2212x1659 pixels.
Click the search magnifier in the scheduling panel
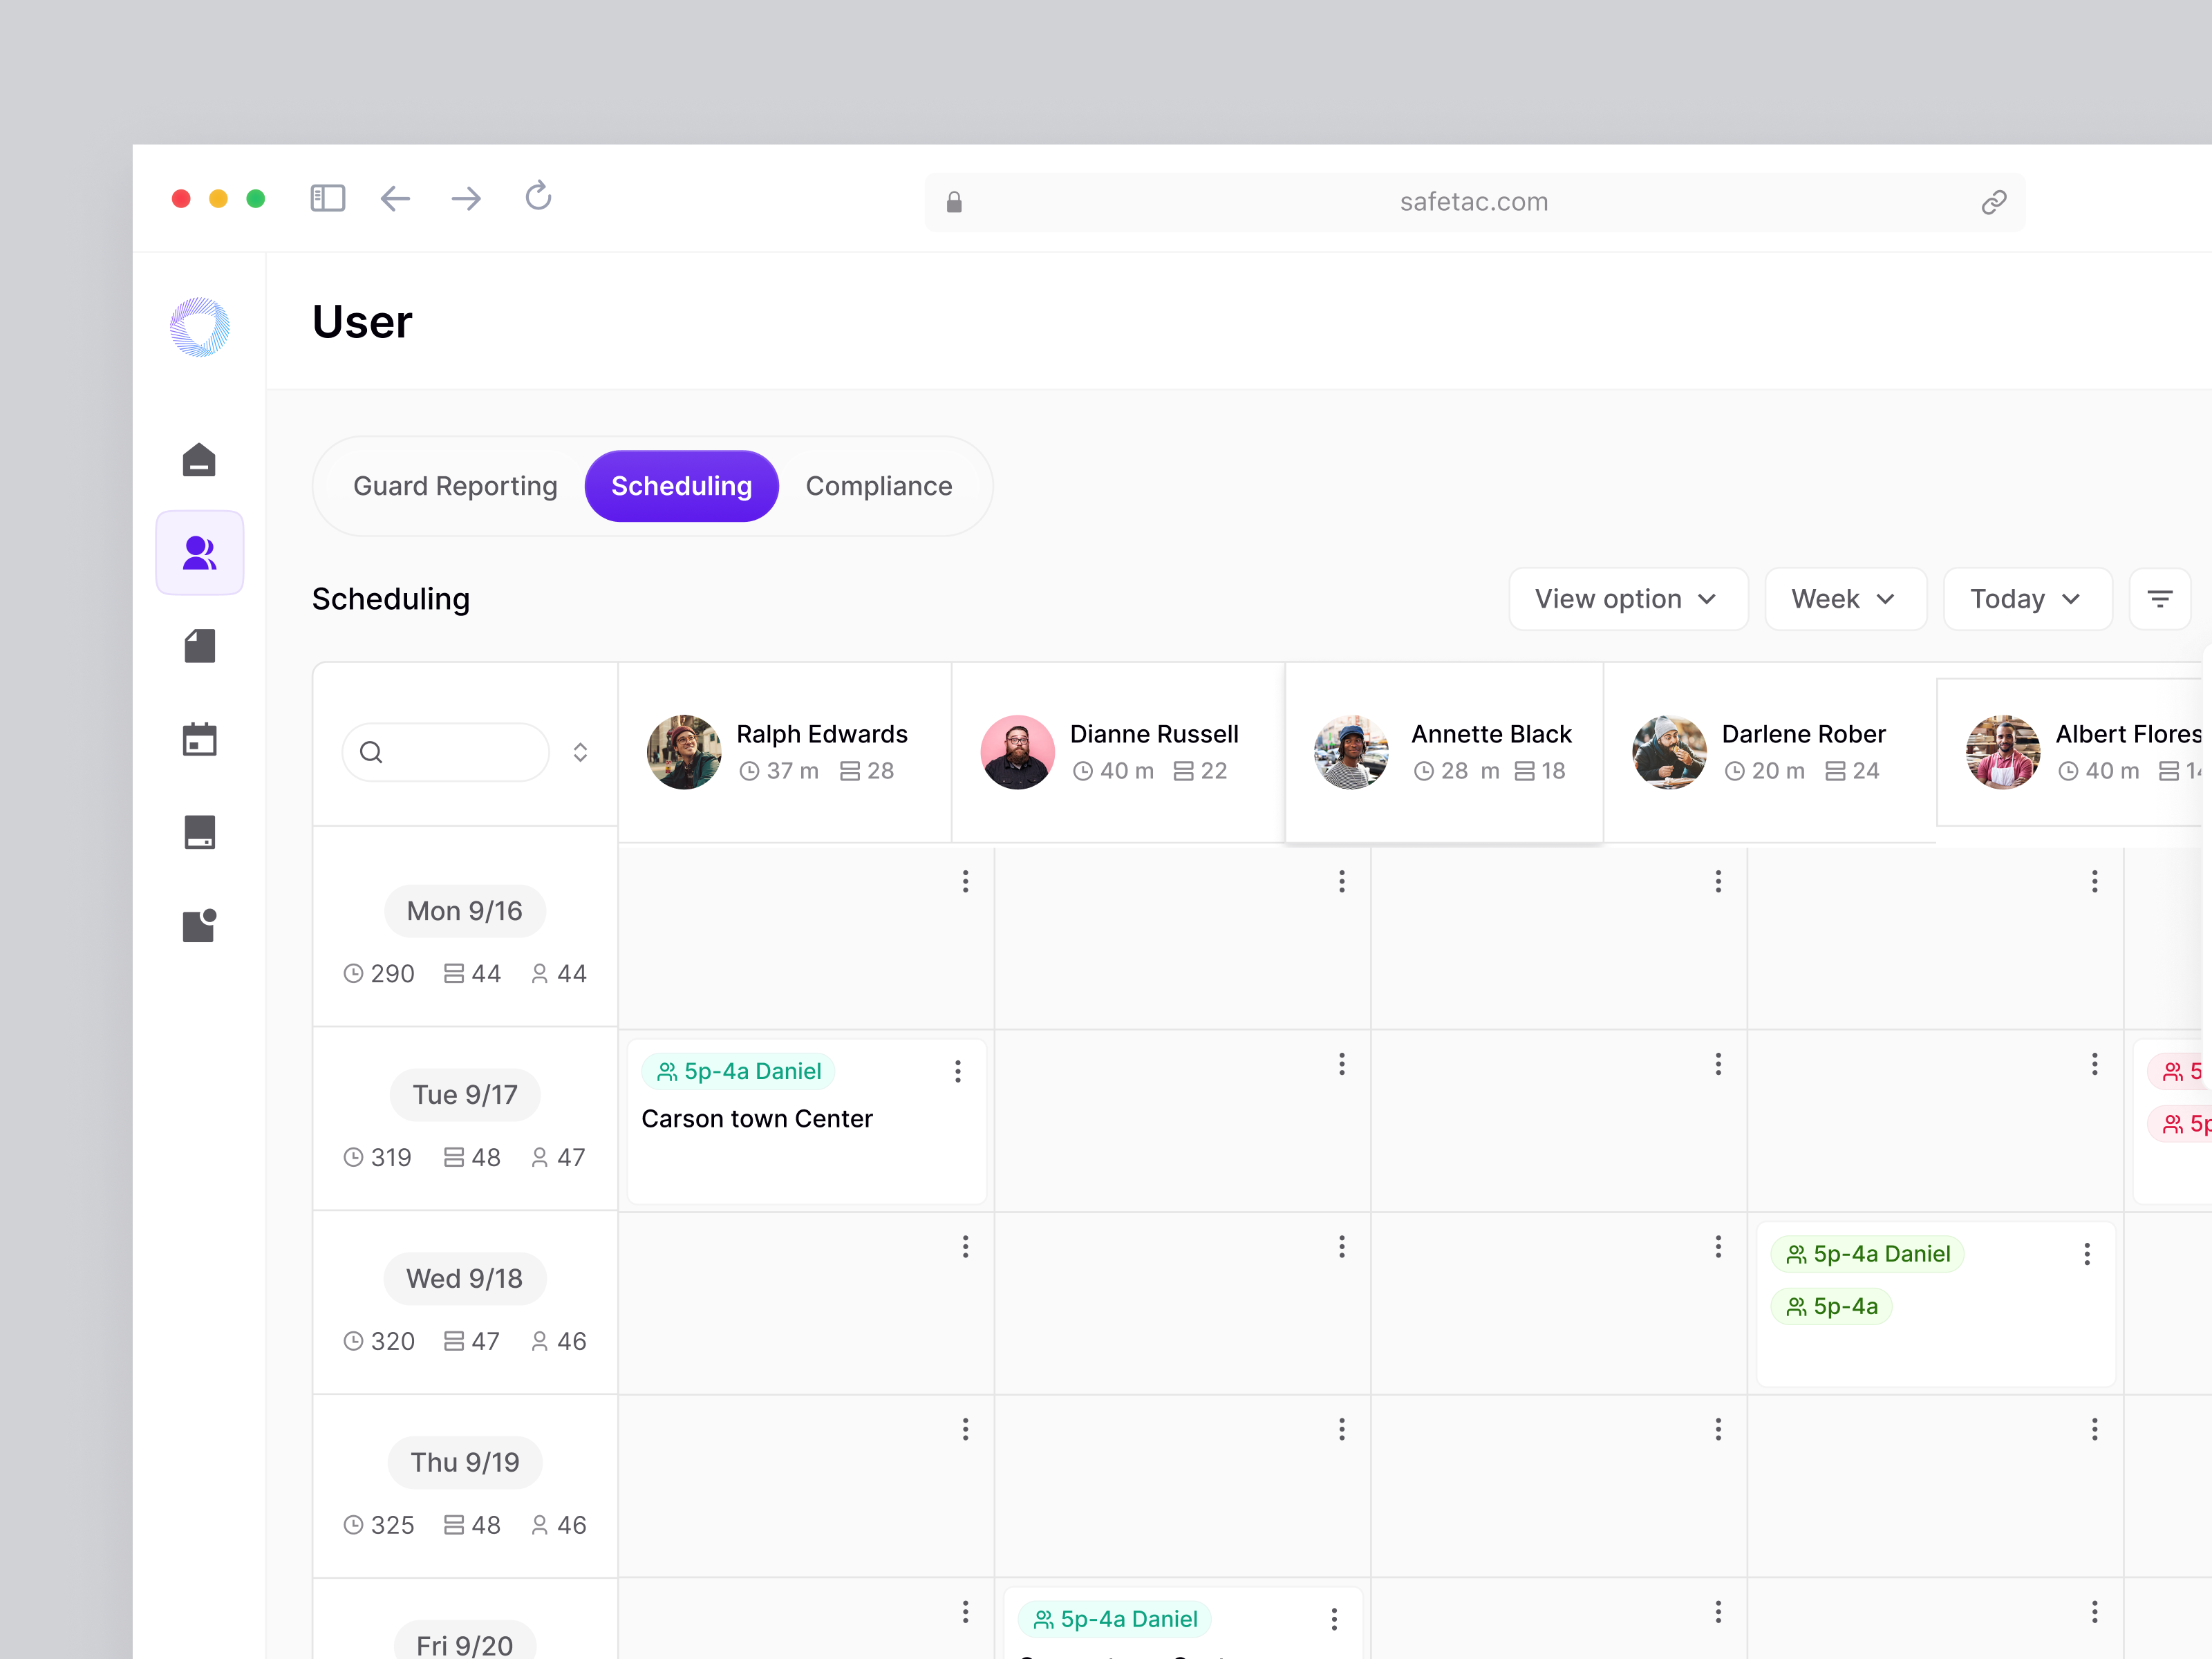371,752
